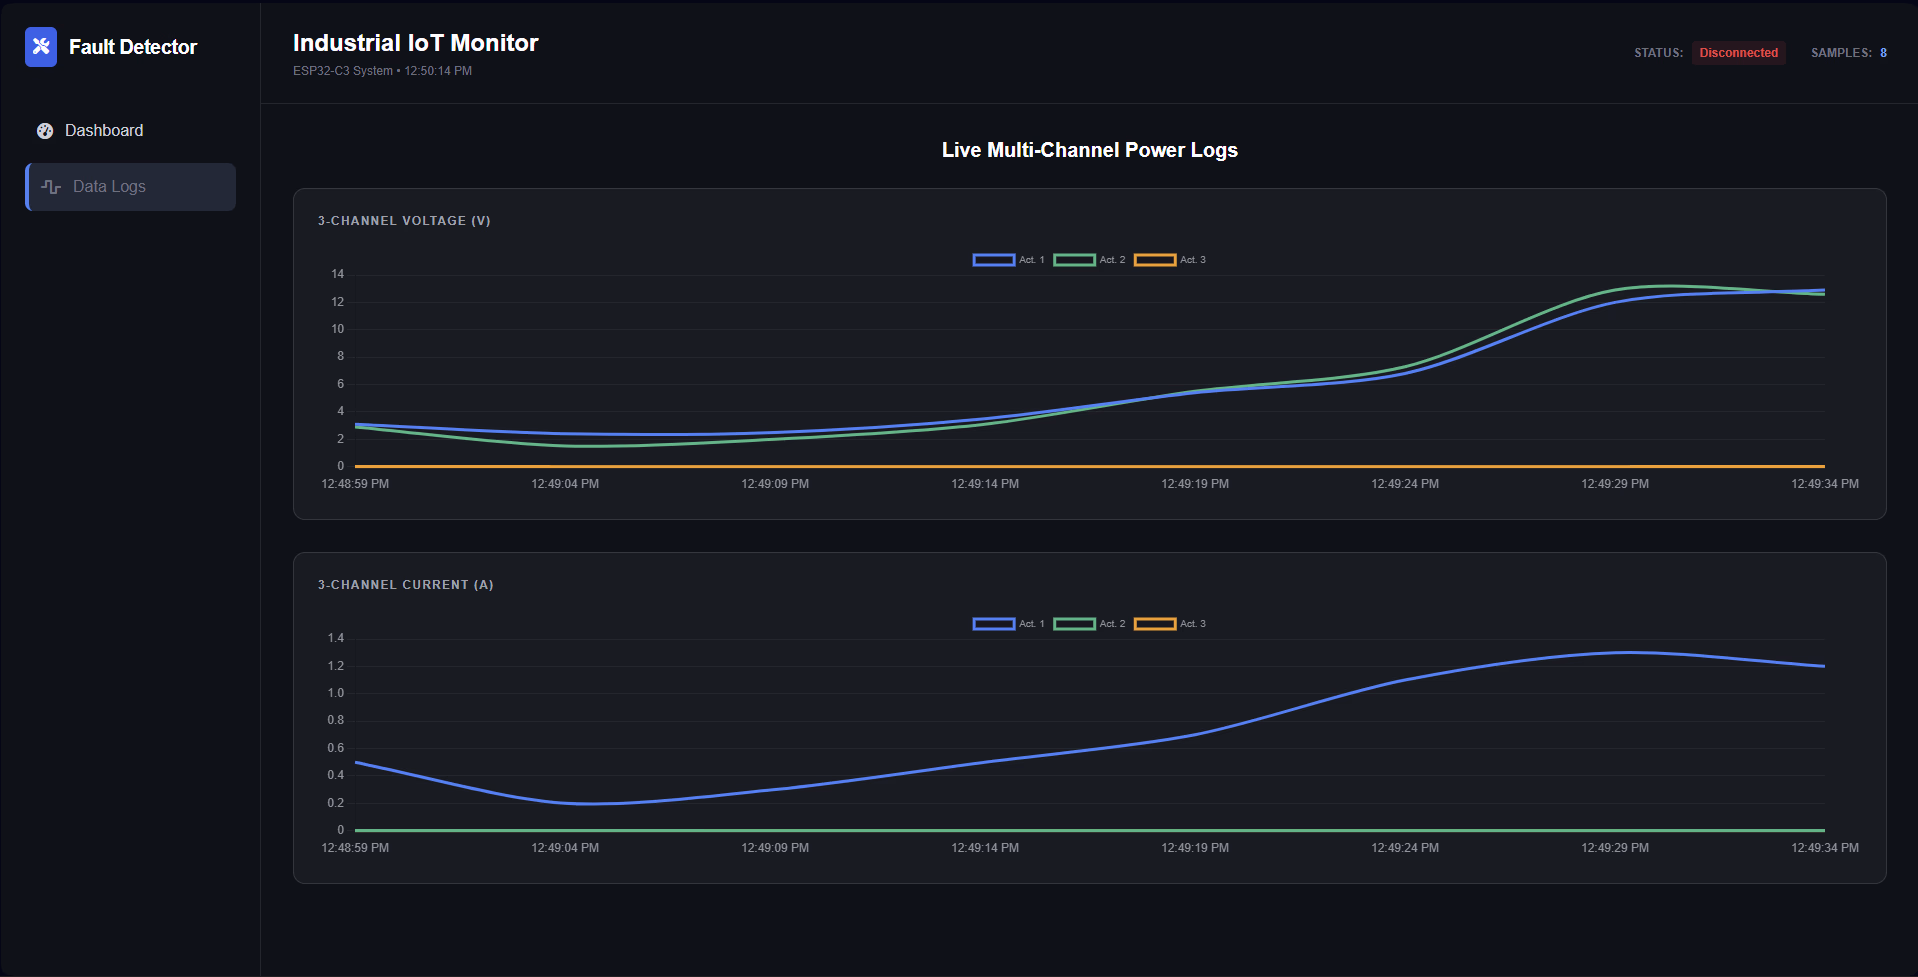1918x977 pixels.
Task: Click the ESP32-C3 System timestamp subtitle
Action: [382, 71]
